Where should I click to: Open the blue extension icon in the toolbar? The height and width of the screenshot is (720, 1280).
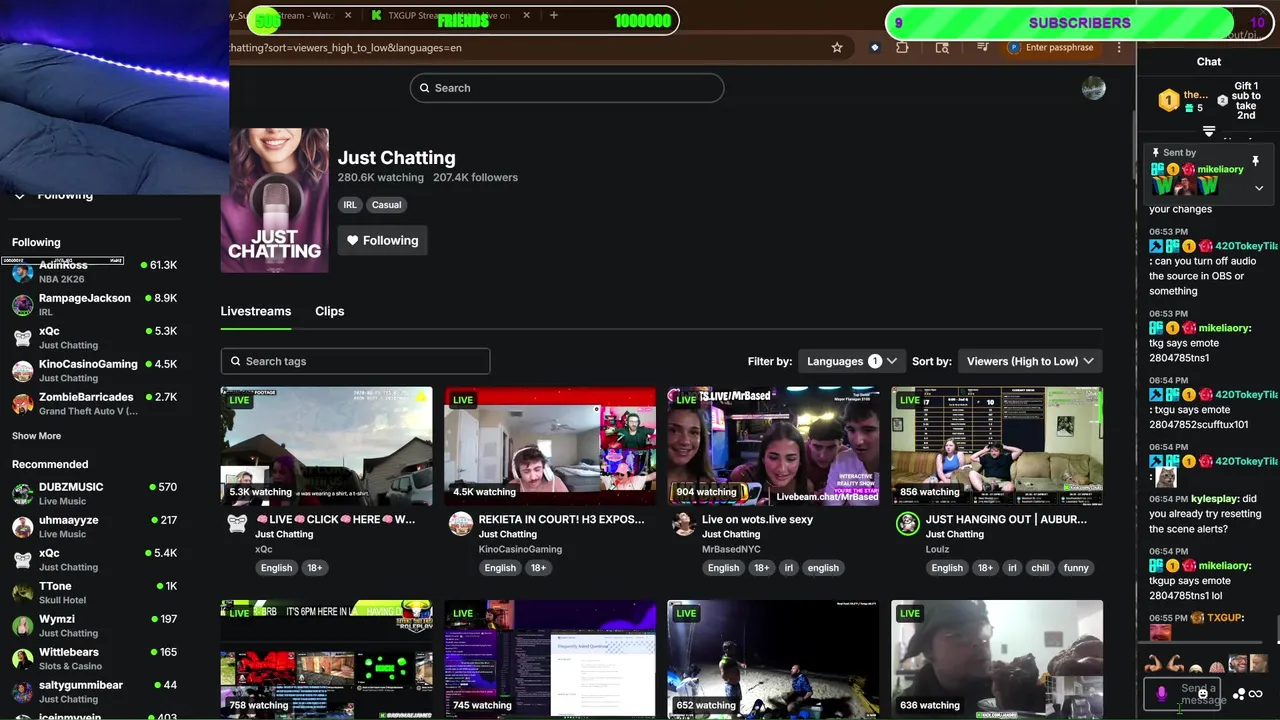874,47
